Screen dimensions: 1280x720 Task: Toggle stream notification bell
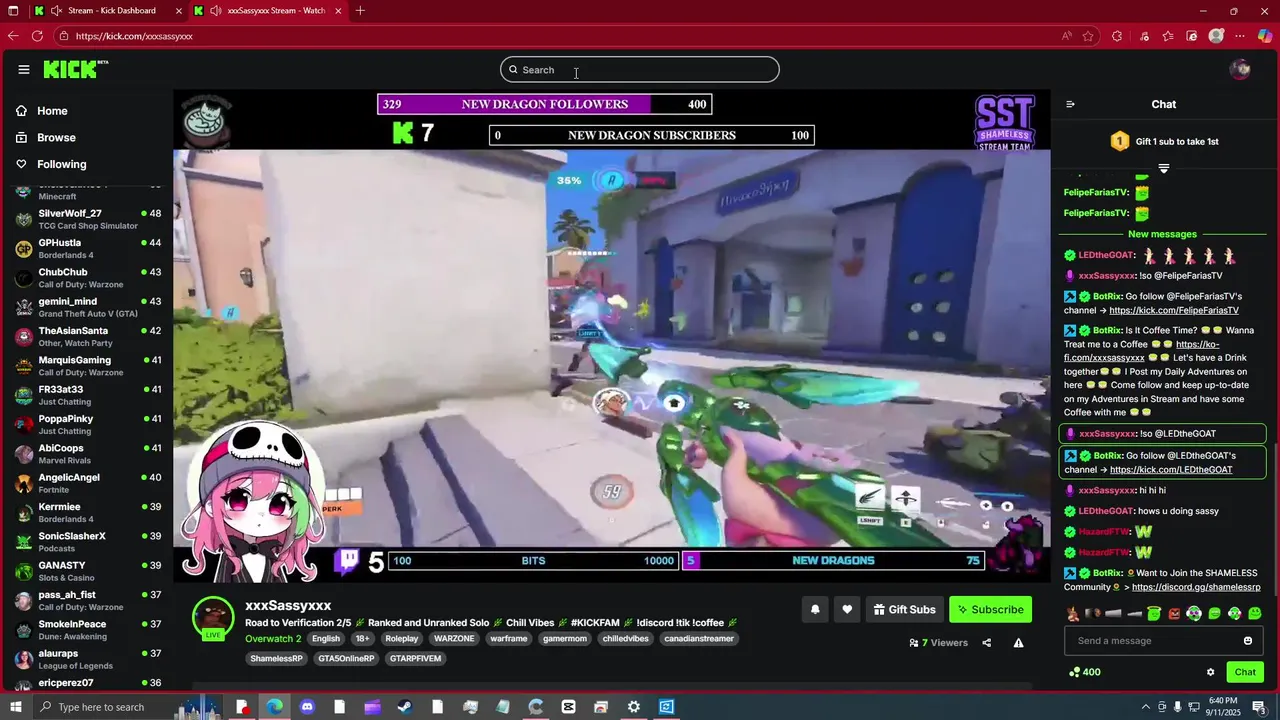click(x=815, y=609)
